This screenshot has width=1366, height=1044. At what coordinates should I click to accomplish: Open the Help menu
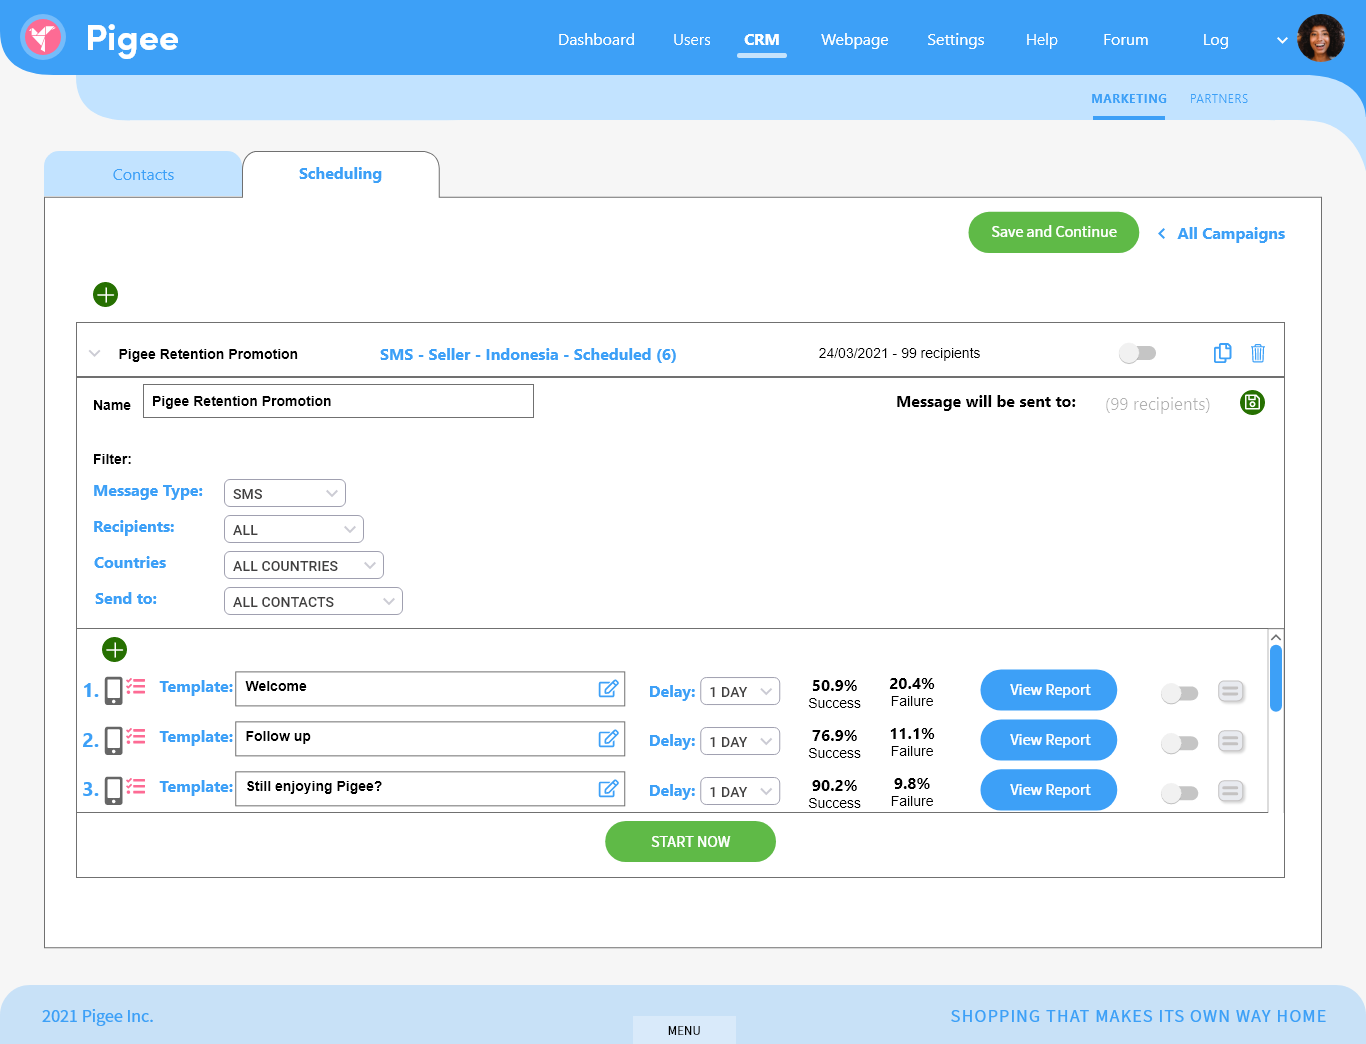[x=1042, y=40]
